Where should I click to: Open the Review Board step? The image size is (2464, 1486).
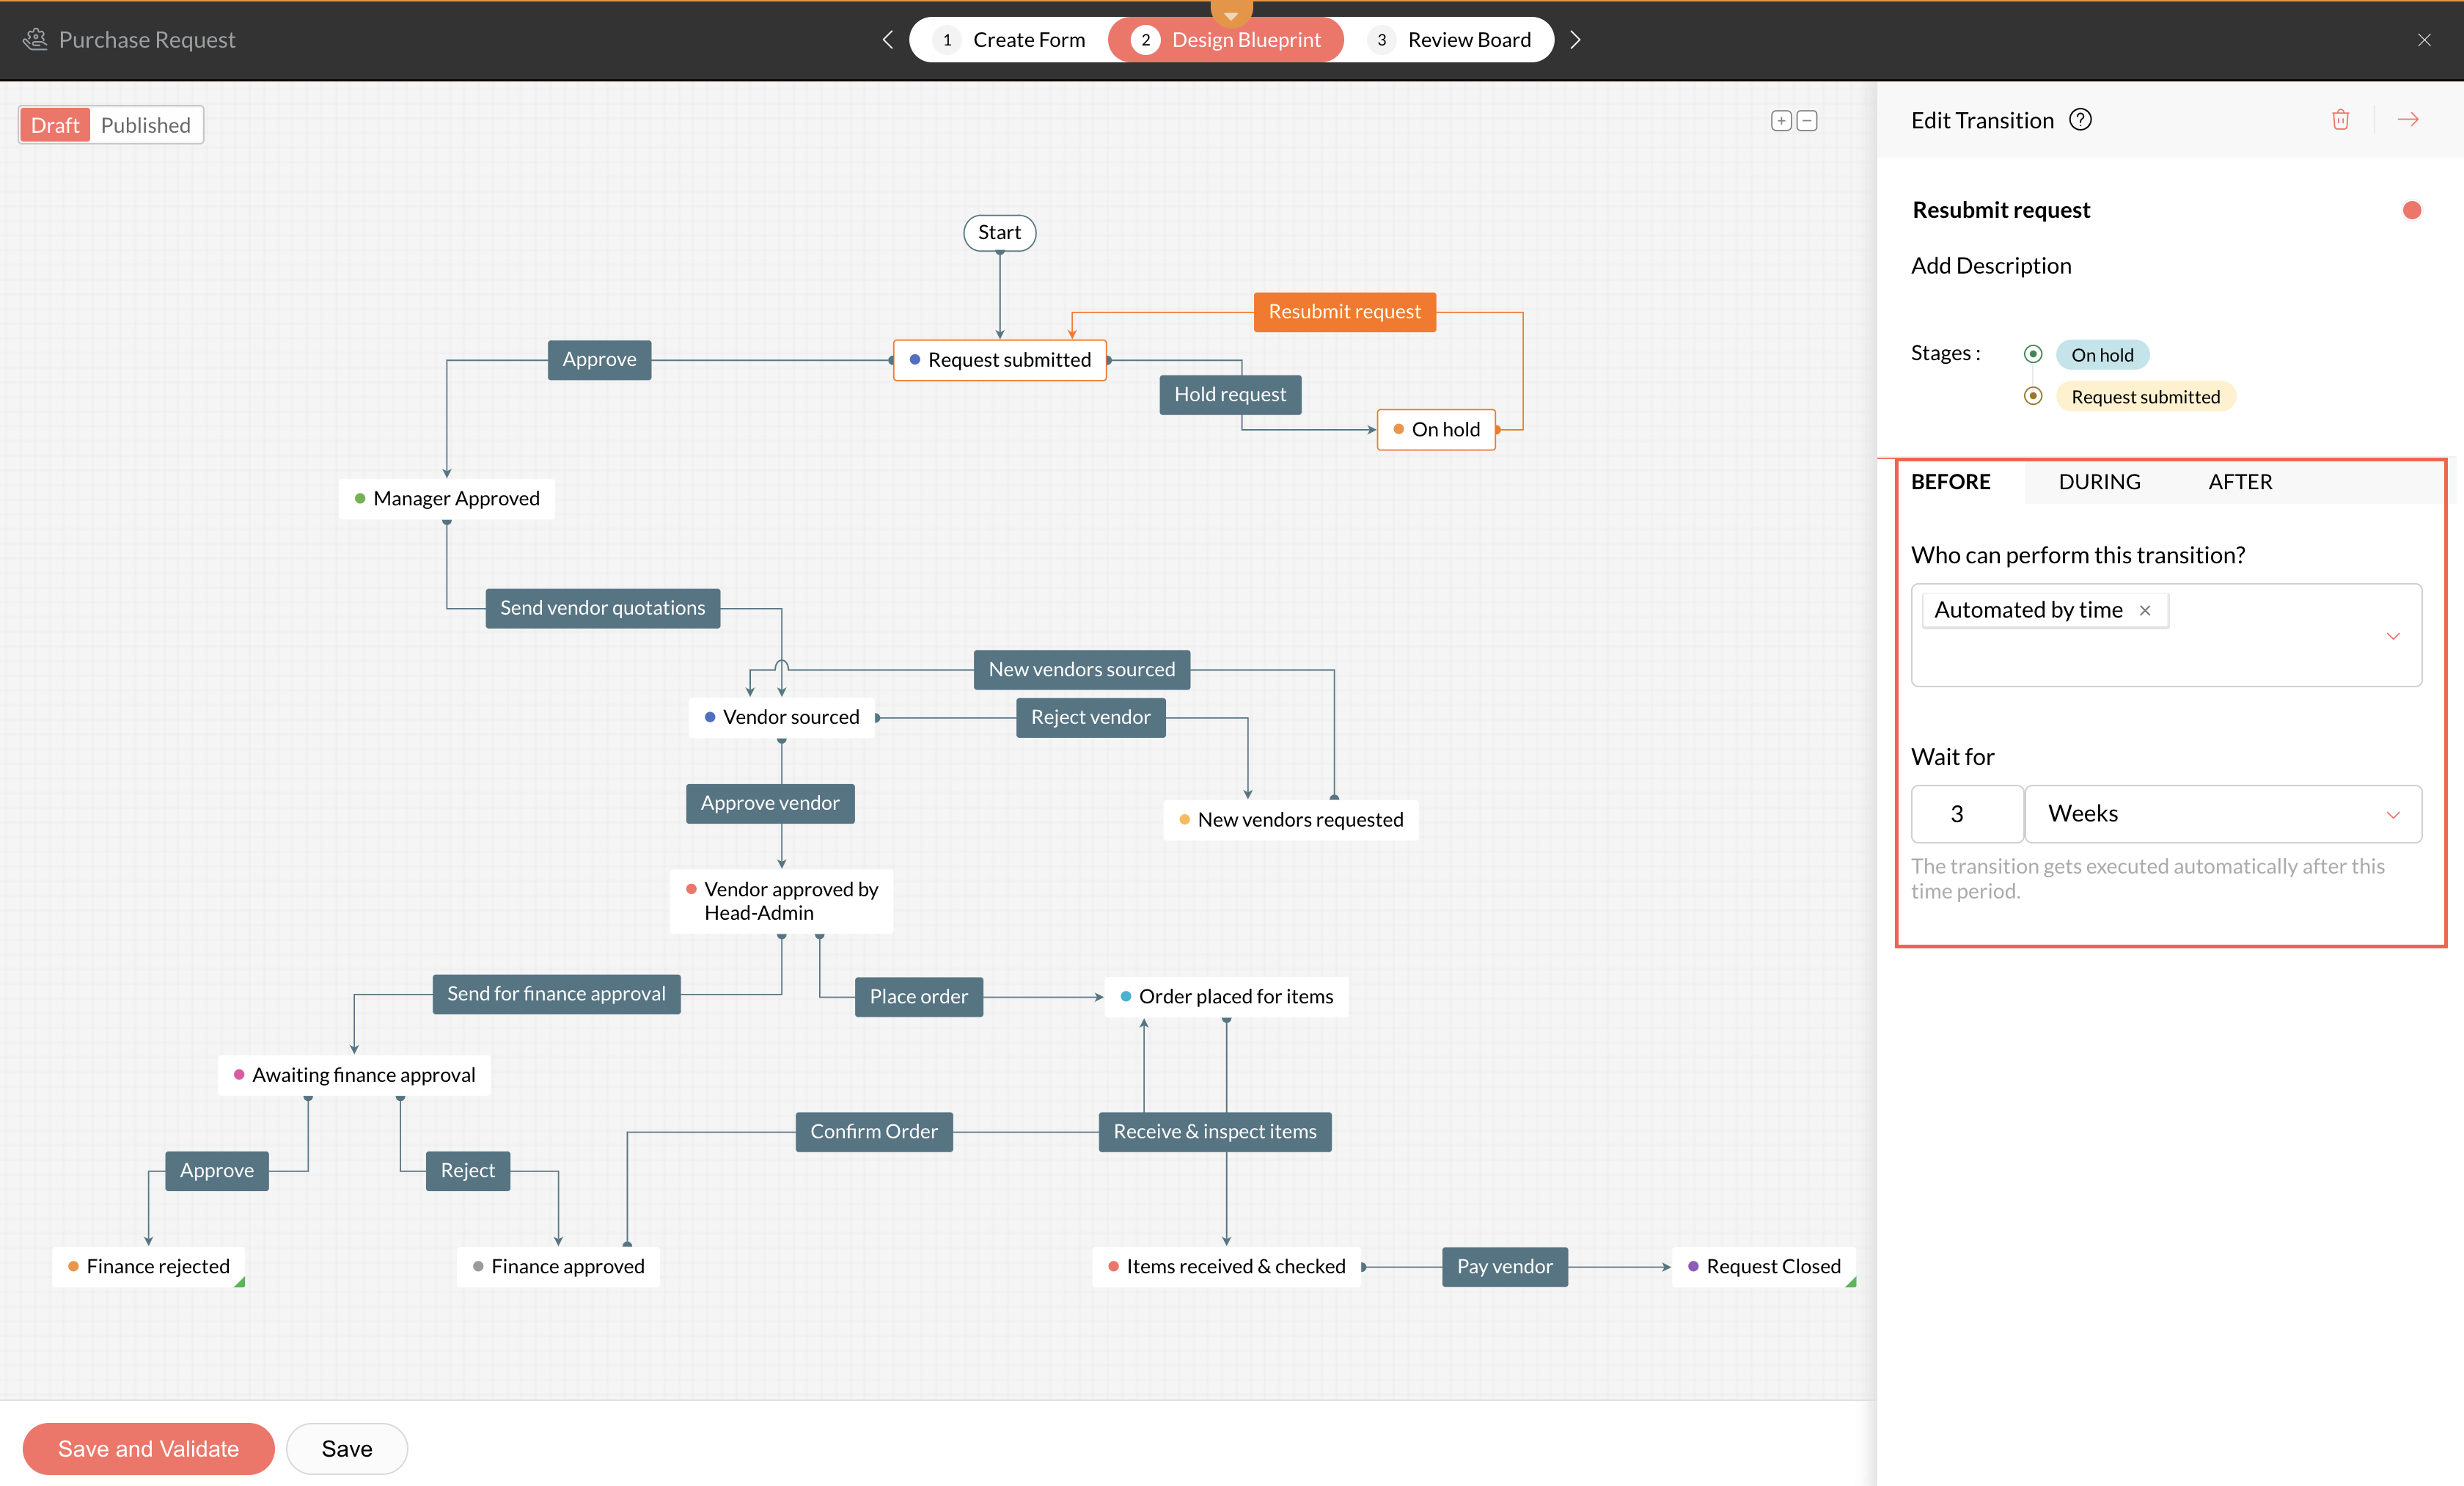click(1450, 40)
